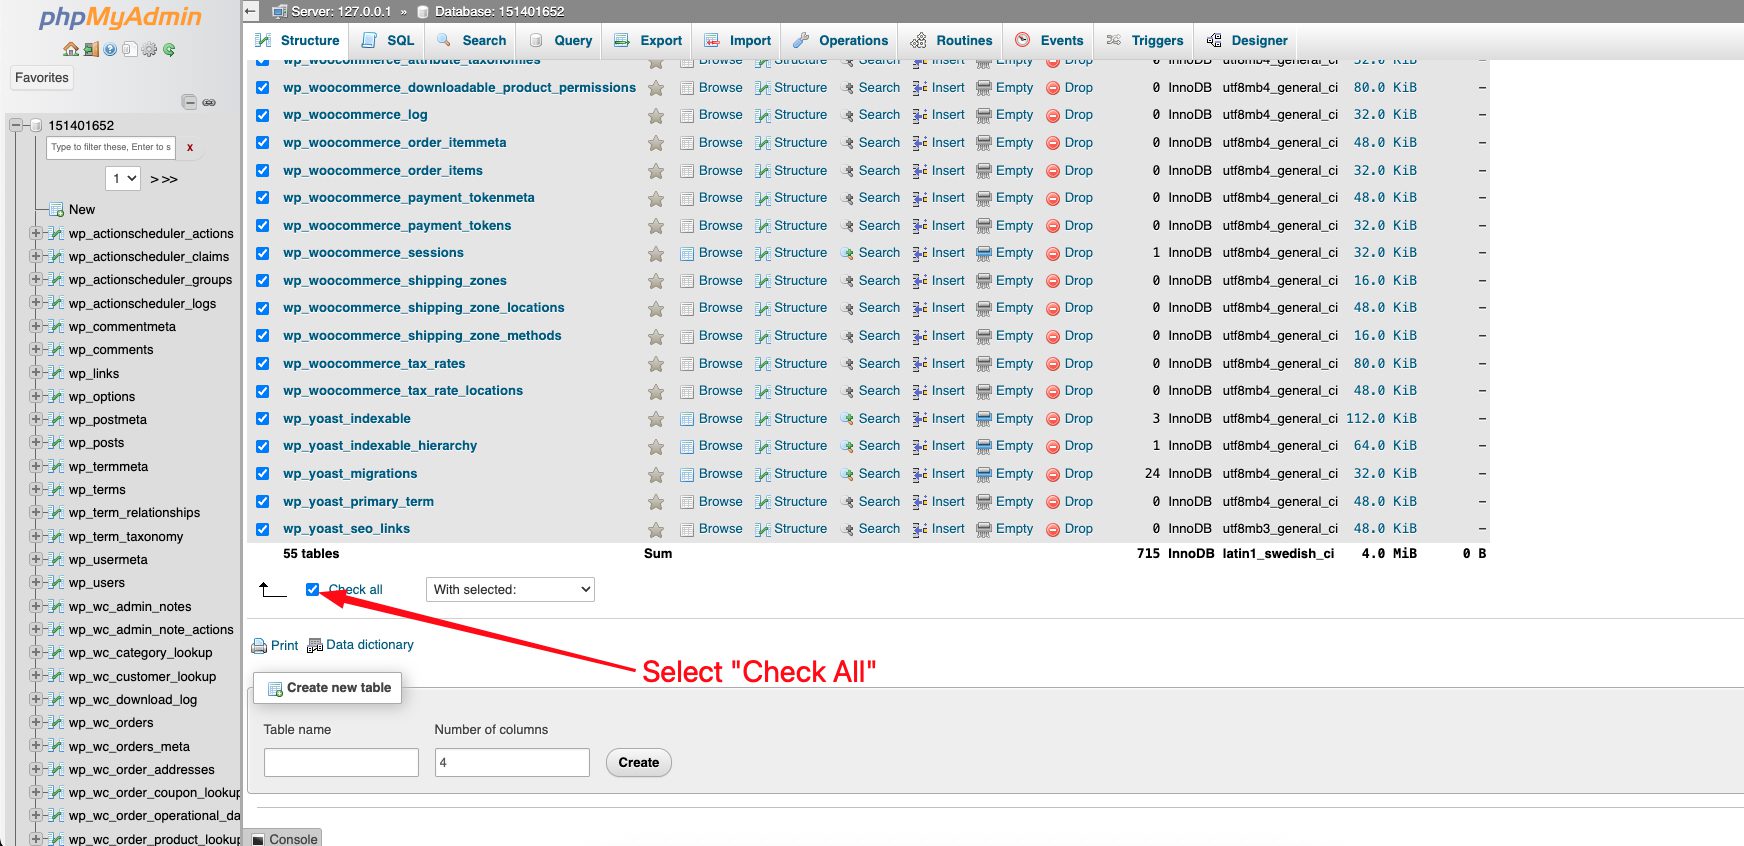
Task: Open the Operations tab
Action: tap(841, 41)
